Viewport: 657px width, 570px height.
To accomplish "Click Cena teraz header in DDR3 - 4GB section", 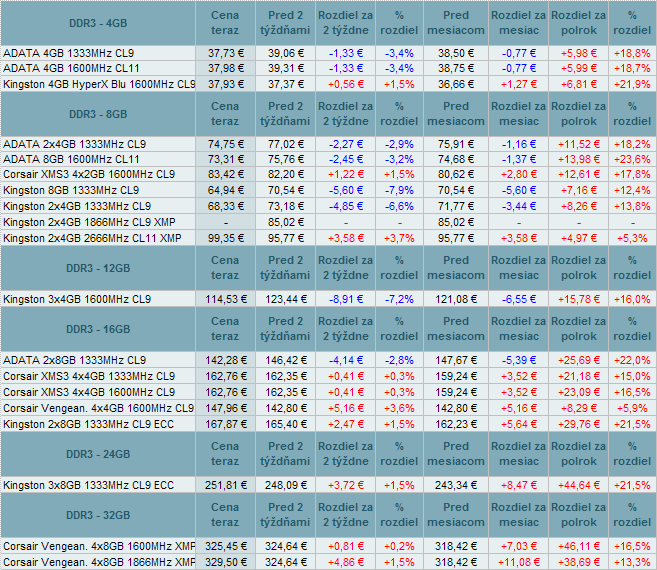I will [225, 23].
